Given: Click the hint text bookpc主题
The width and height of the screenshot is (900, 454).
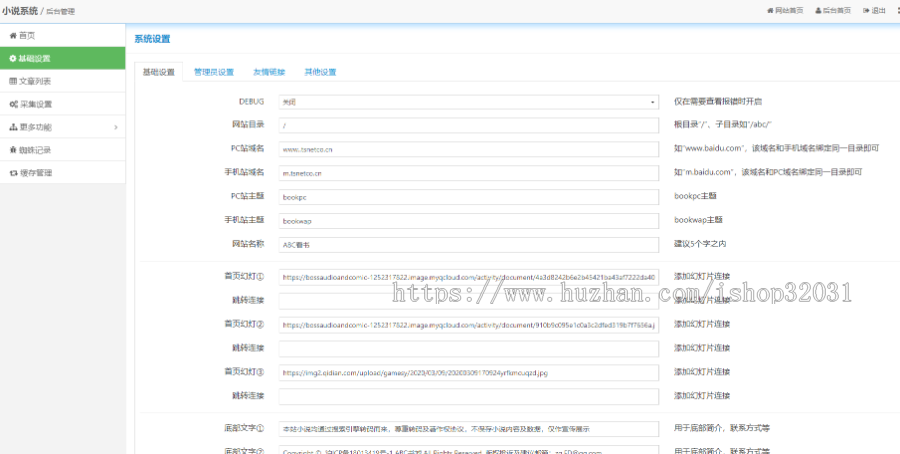Looking at the screenshot, I should [695, 196].
